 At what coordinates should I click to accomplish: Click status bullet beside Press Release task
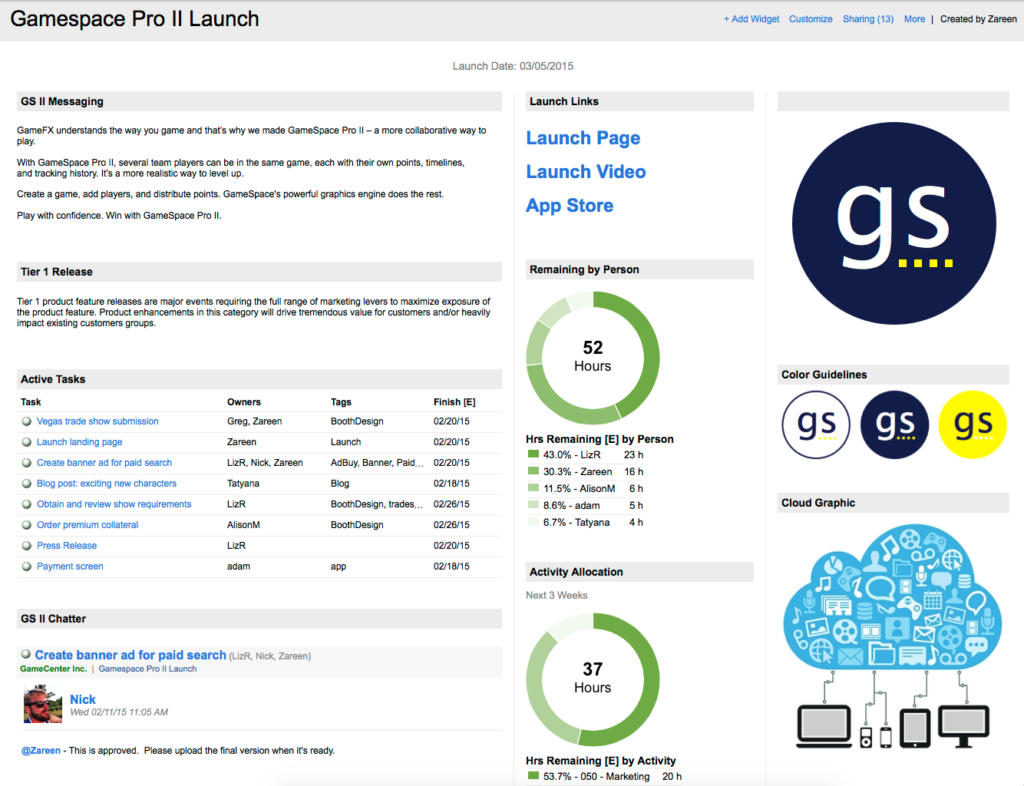(x=27, y=546)
